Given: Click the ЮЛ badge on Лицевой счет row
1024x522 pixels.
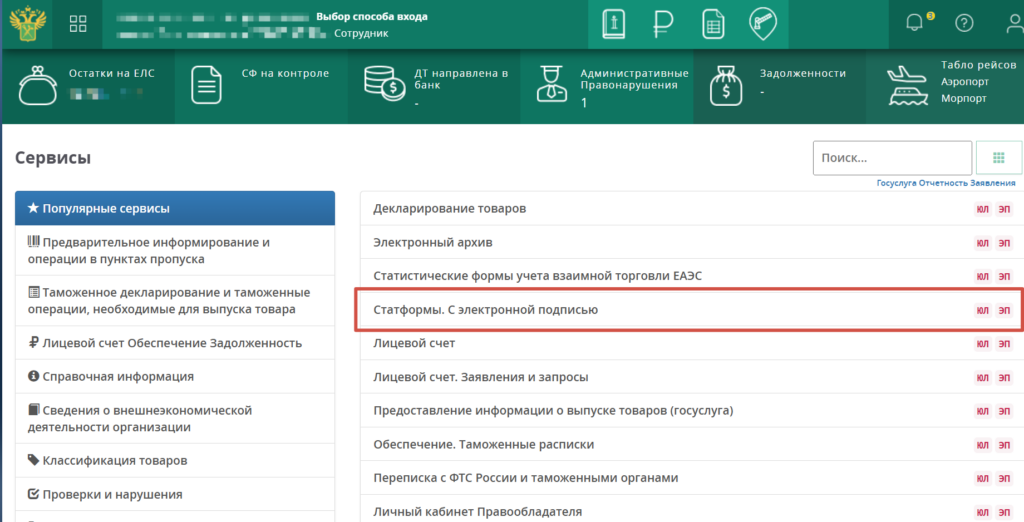Looking at the screenshot, I should point(982,344).
